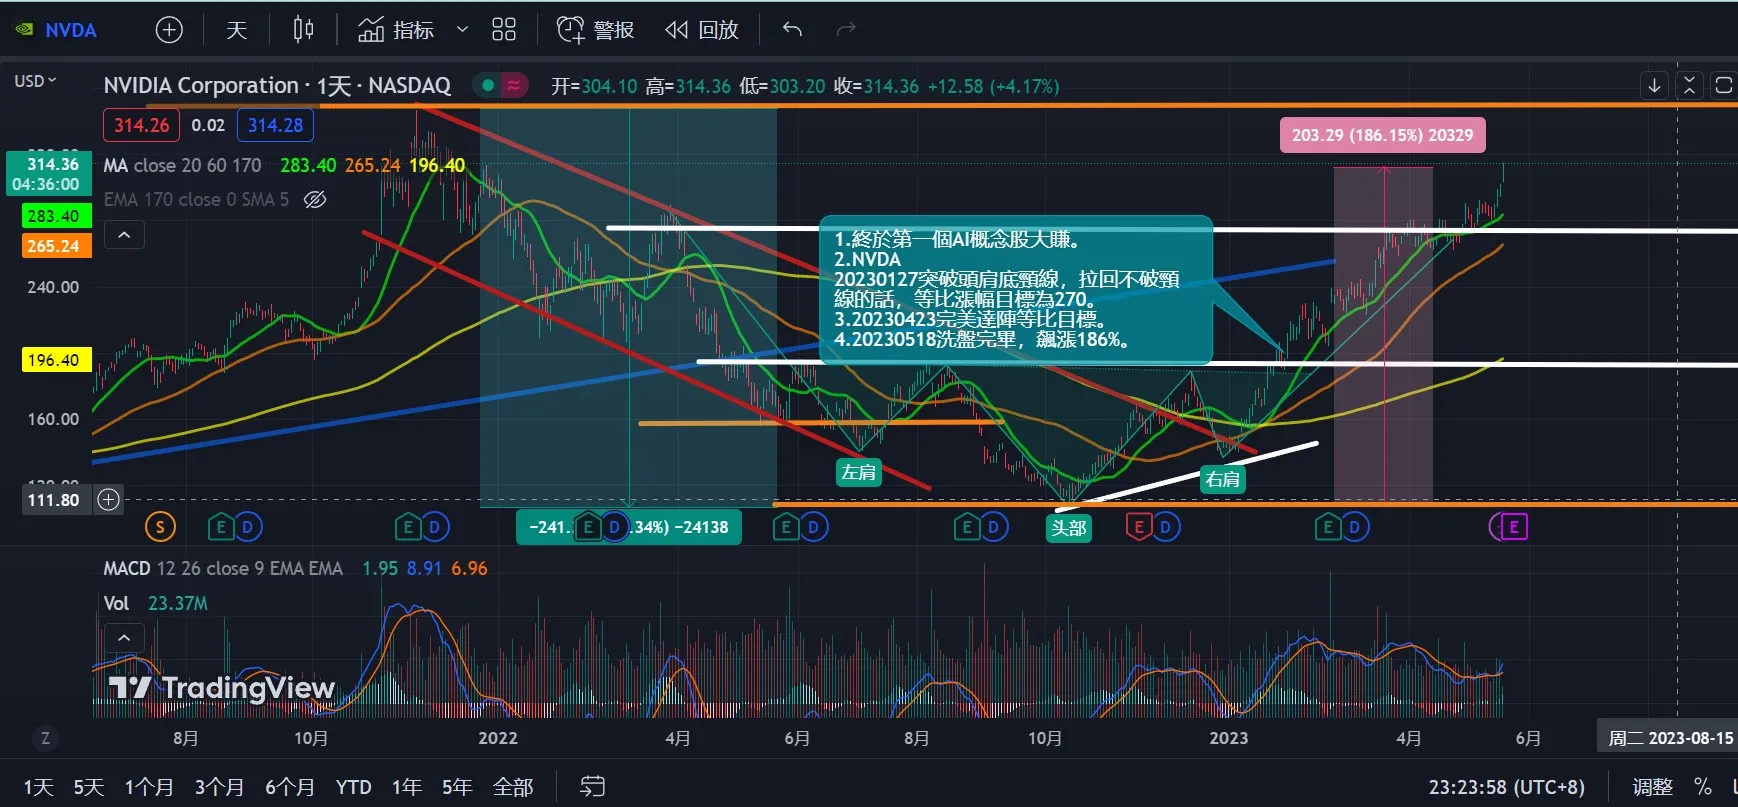Click the plus icon next to 111.80 price

pyautogui.click(x=108, y=499)
